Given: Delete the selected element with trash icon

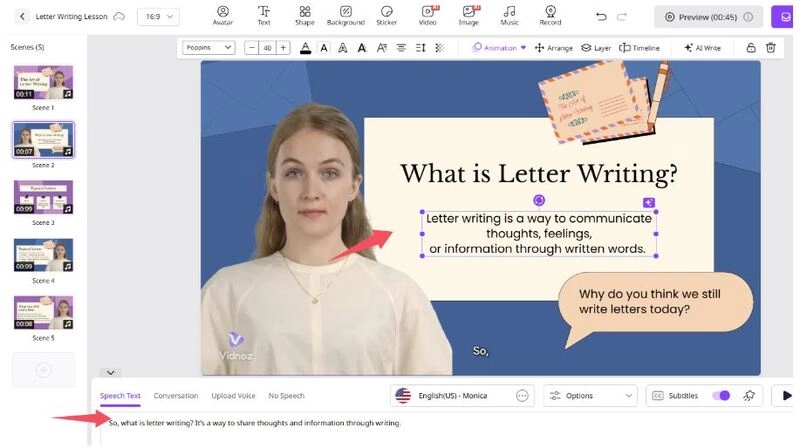Looking at the screenshot, I should [771, 47].
